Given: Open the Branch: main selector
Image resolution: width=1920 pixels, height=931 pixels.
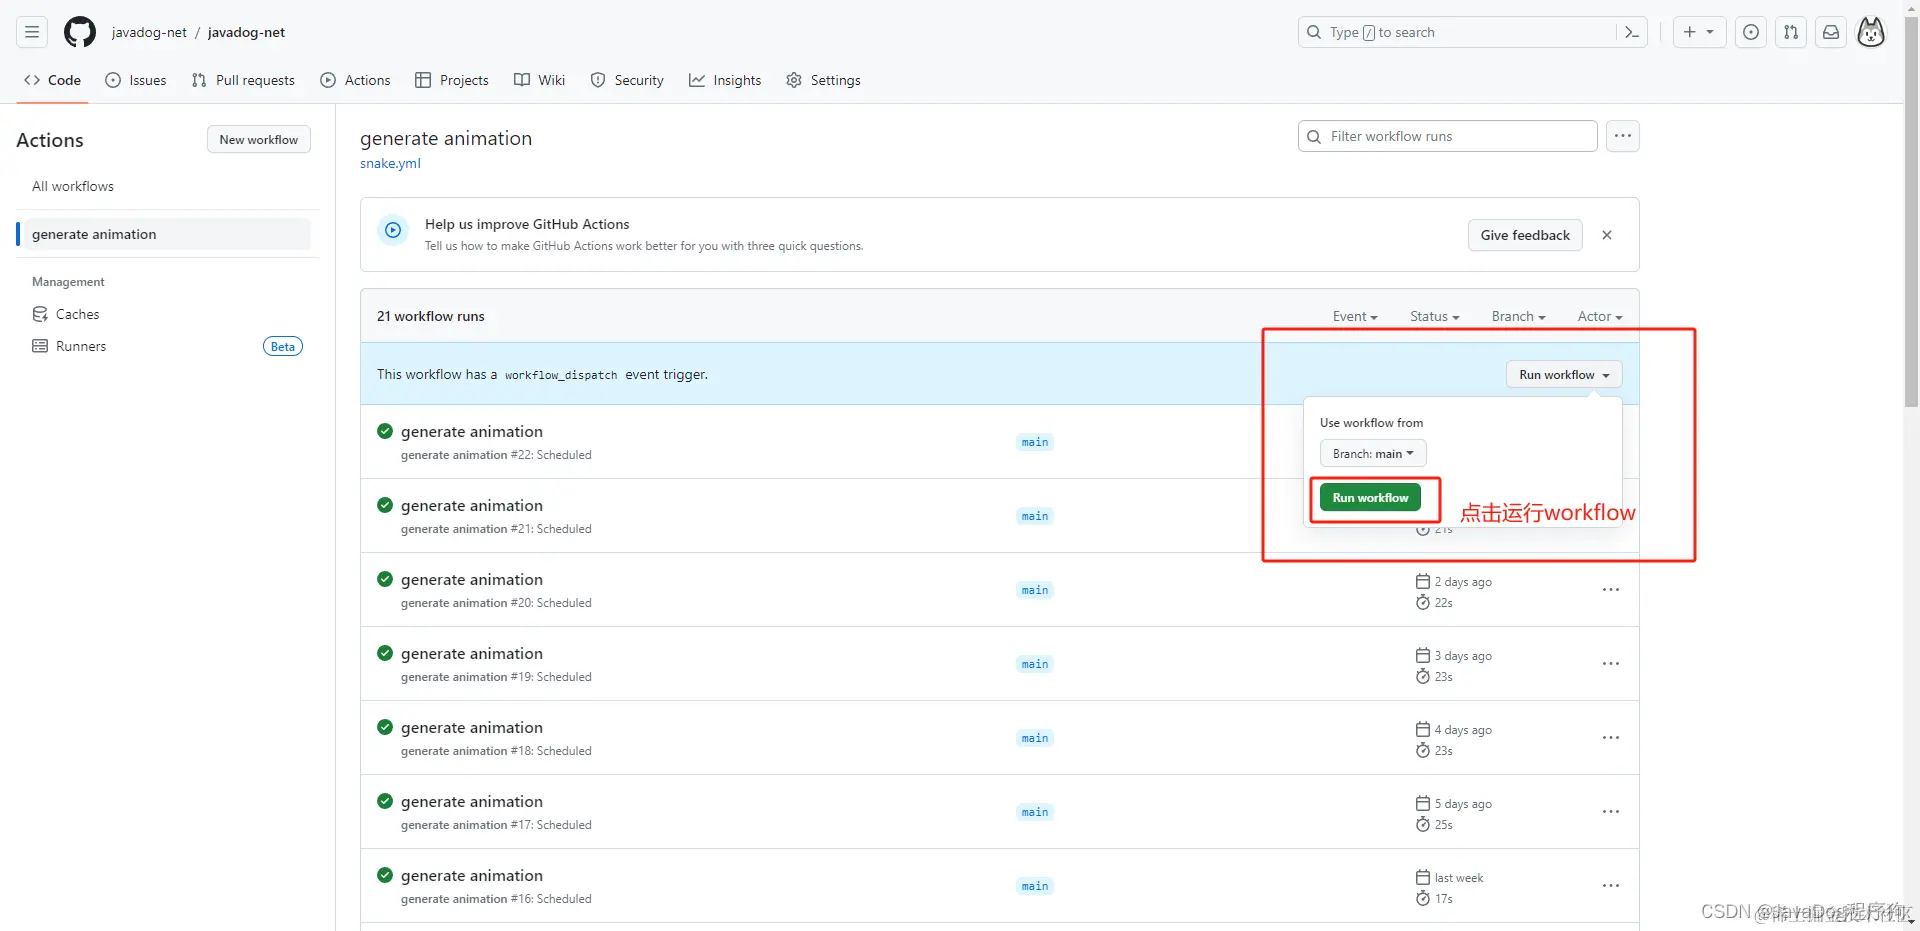Looking at the screenshot, I should coord(1373,454).
